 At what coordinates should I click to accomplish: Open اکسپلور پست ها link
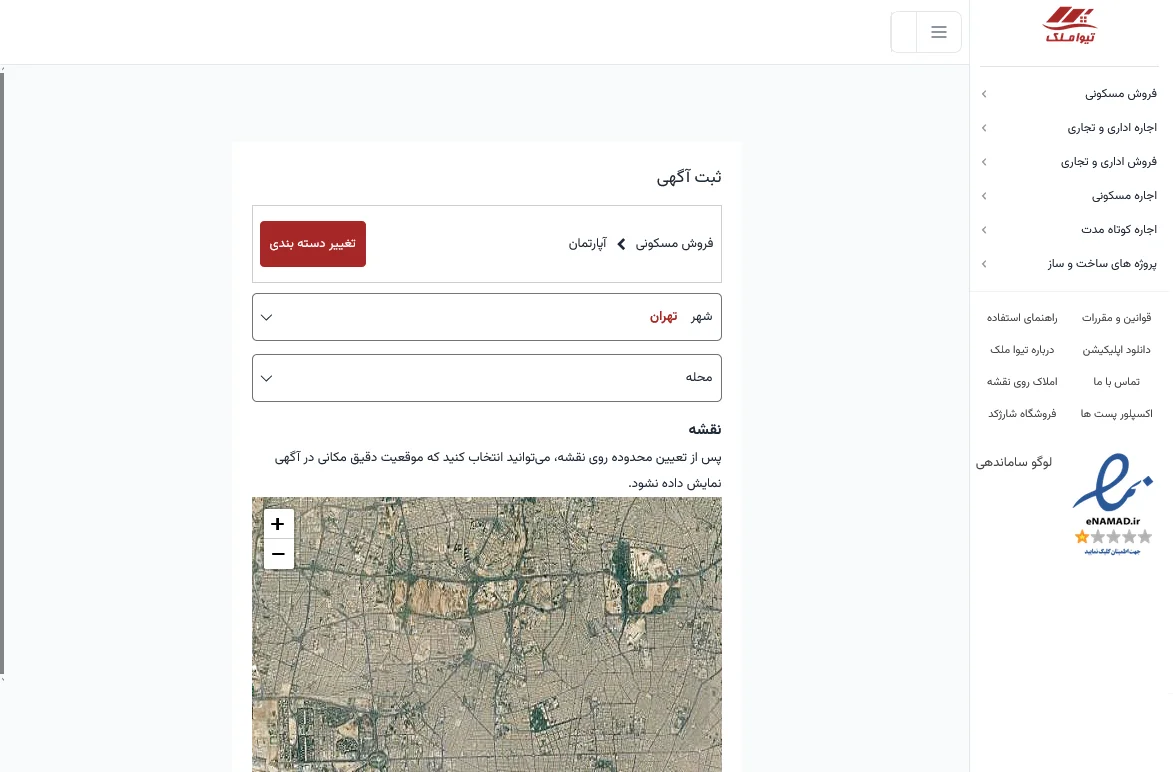pyautogui.click(x=1116, y=414)
